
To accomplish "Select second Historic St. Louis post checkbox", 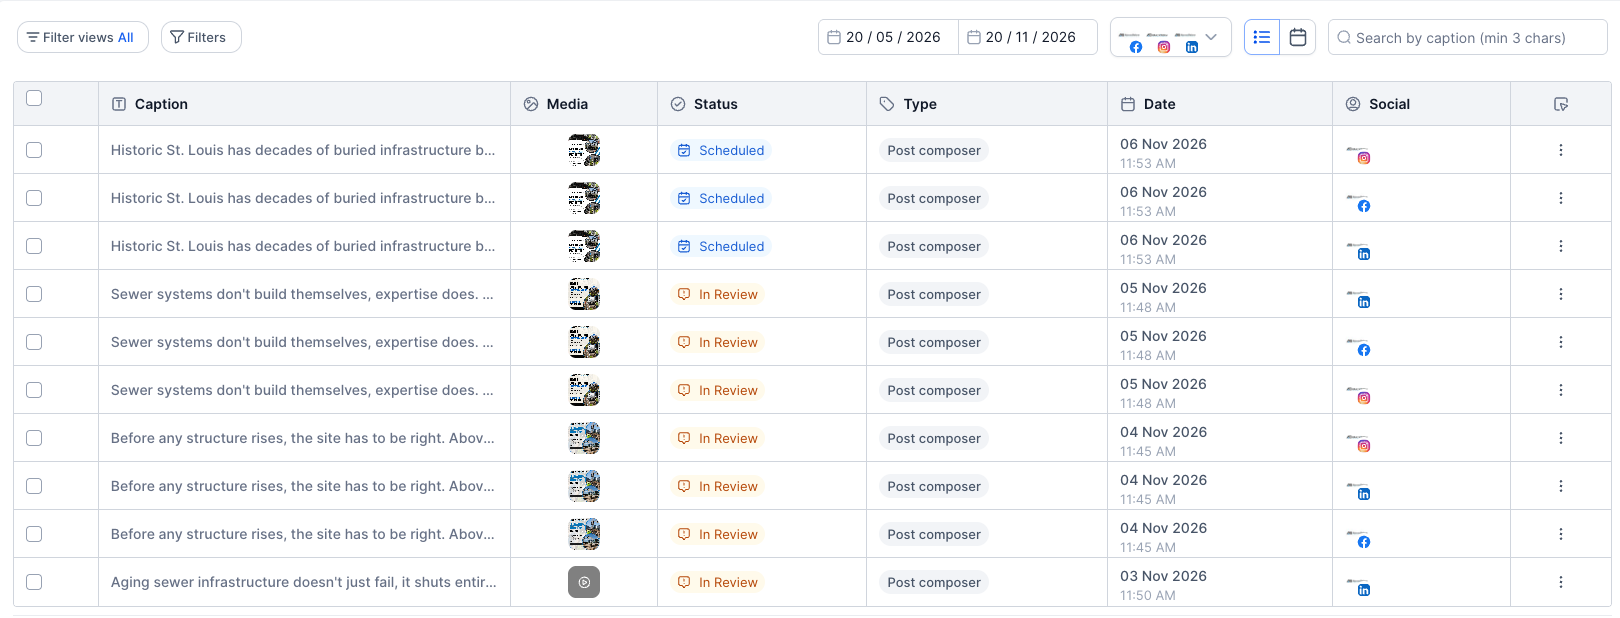I will (x=34, y=198).
